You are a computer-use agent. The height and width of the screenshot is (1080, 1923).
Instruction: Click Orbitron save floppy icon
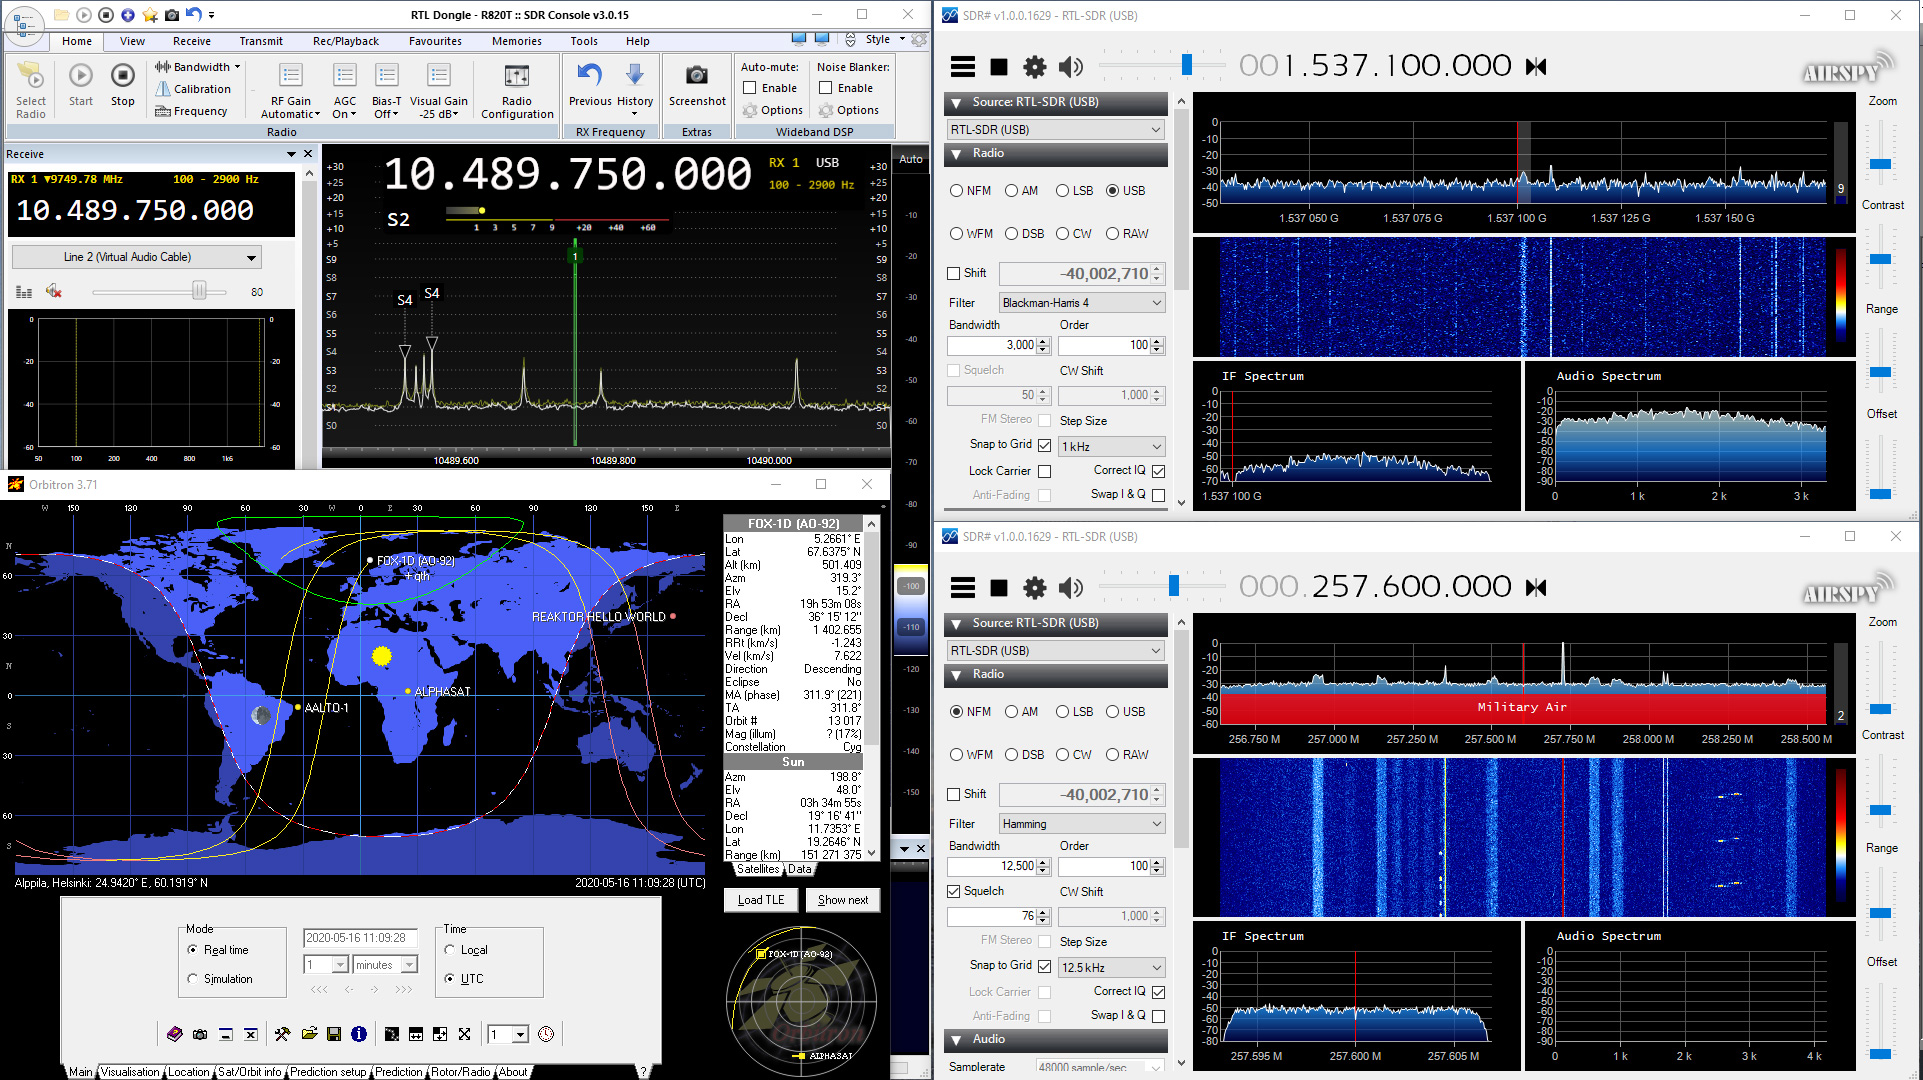[x=334, y=1034]
